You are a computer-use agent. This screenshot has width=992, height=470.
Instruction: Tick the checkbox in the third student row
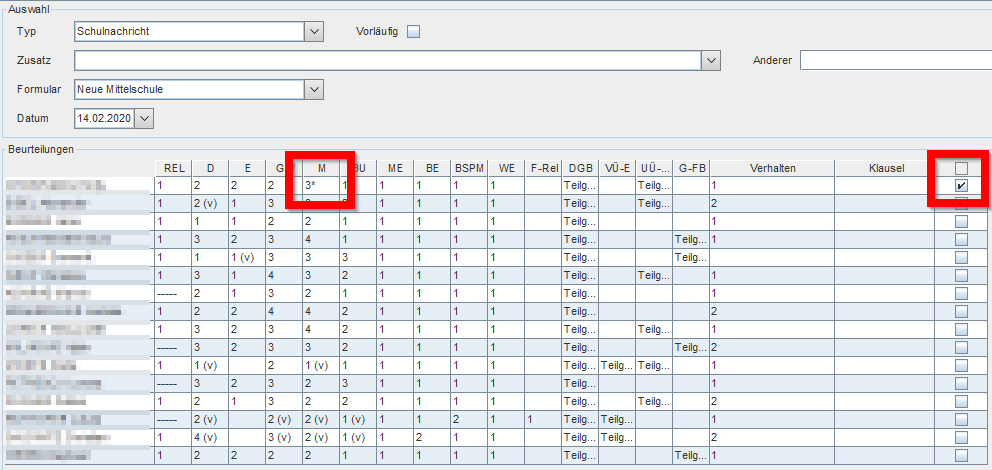point(961,221)
